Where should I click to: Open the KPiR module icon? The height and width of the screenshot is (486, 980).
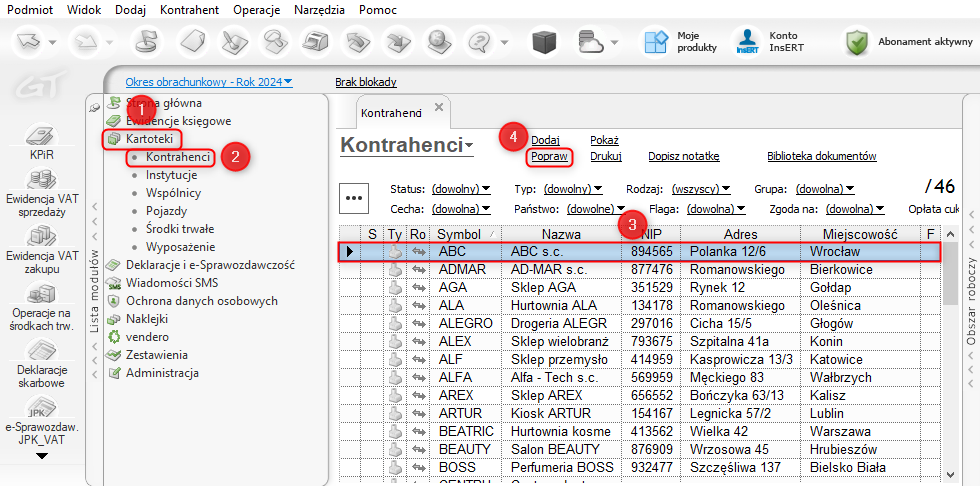pos(41,136)
